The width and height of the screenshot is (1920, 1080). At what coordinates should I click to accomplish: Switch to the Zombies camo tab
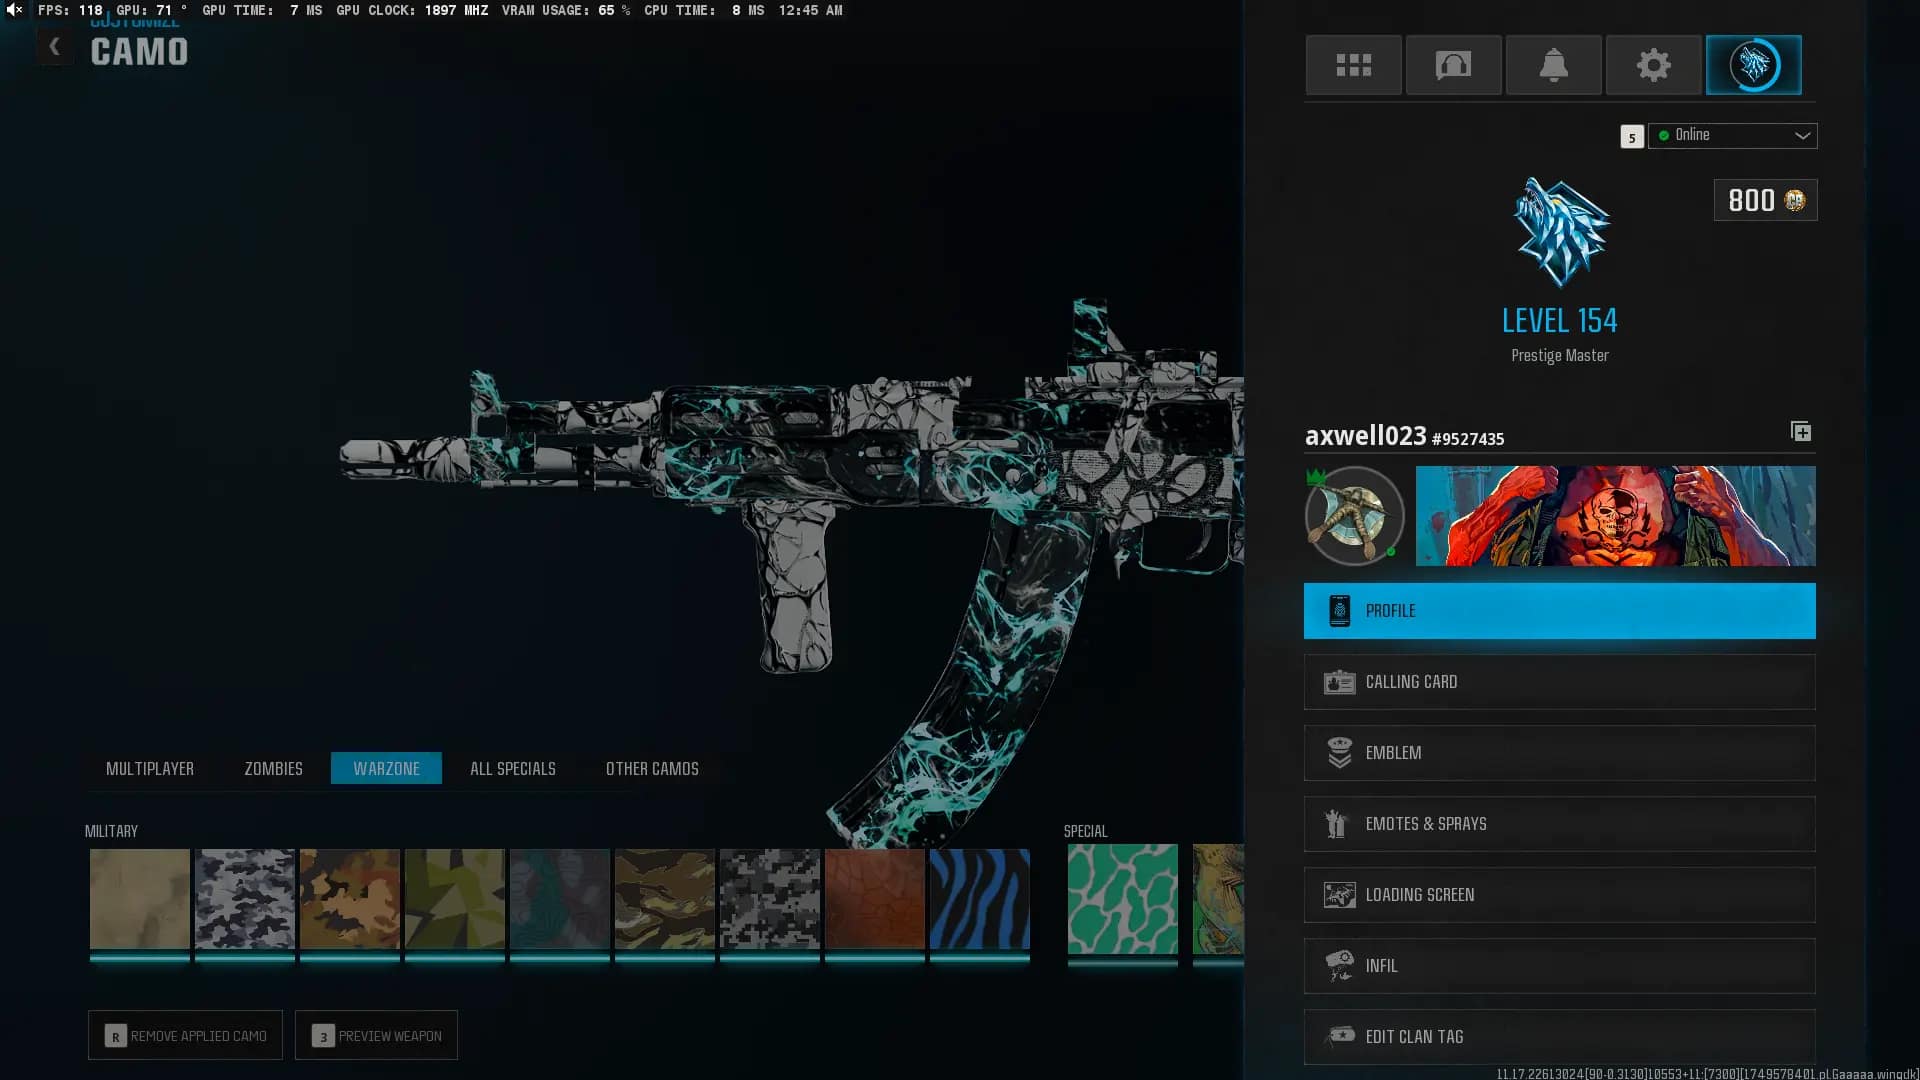[x=273, y=768]
